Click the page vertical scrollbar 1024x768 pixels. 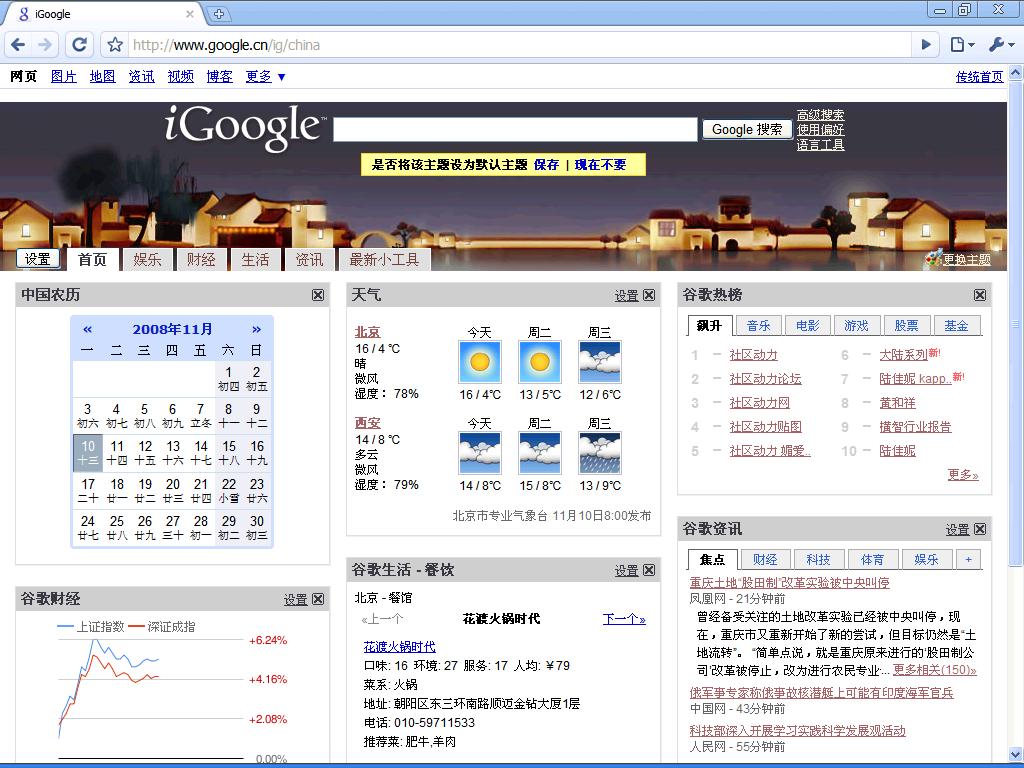(x=1016, y=322)
